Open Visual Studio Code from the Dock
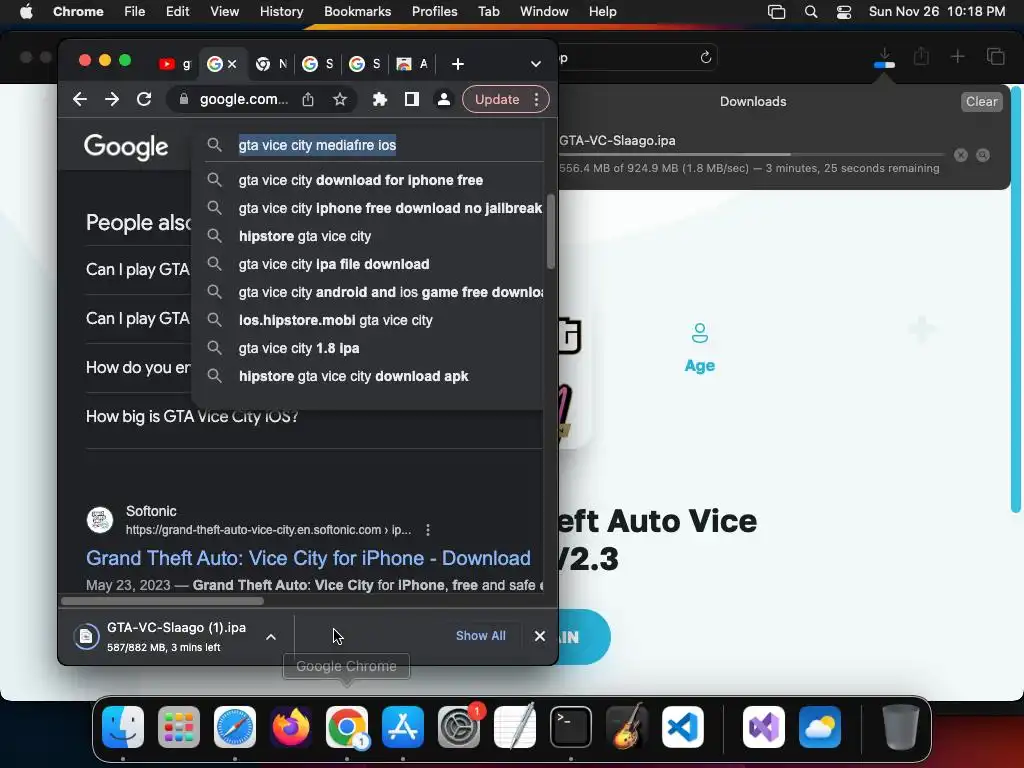The width and height of the screenshot is (1024, 768). coord(682,727)
